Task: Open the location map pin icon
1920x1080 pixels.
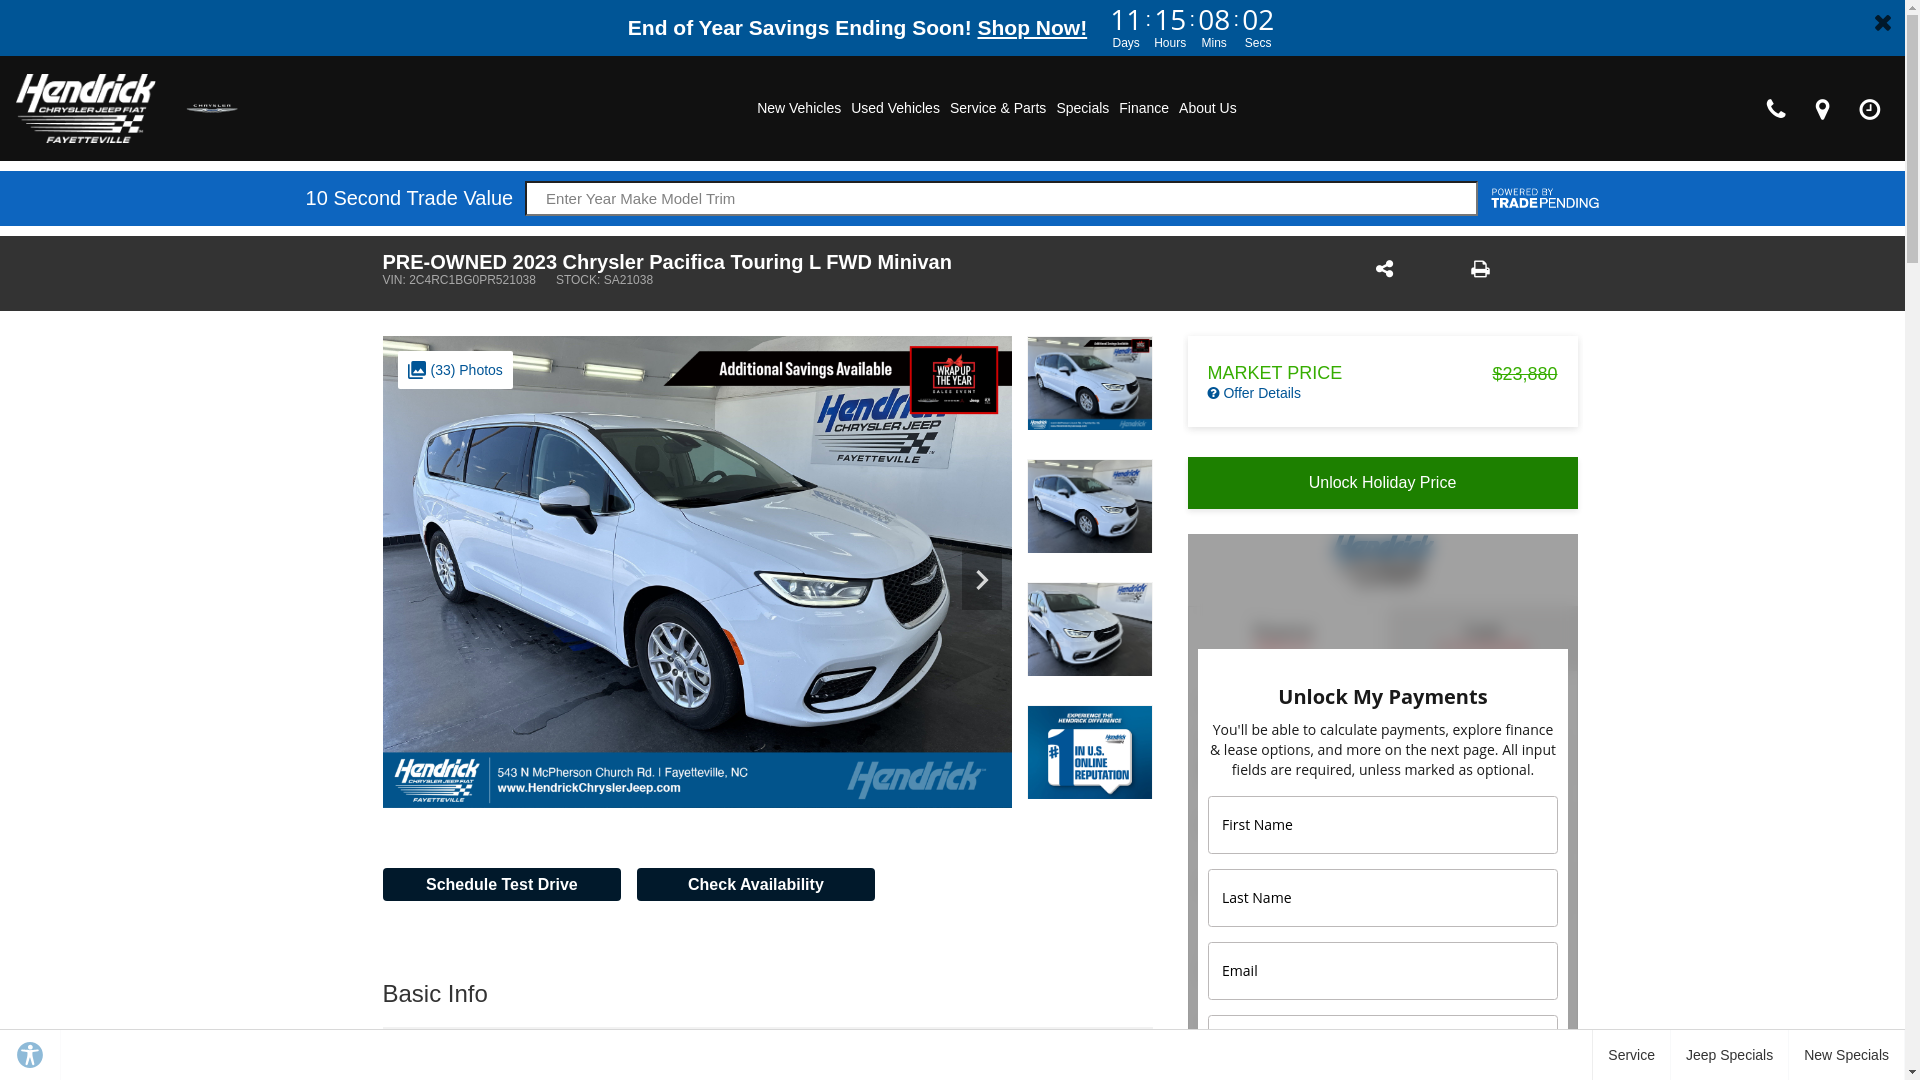Action: point(1822,109)
